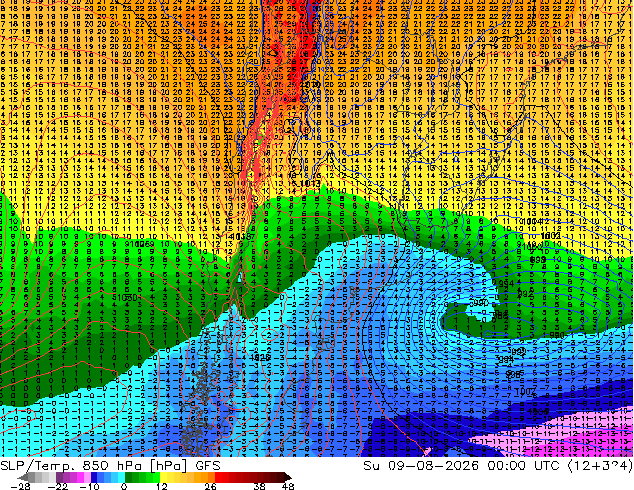Click the dark blue legend swatch above -10
Viewport: 634px width, 490px height.
pos(94,477)
